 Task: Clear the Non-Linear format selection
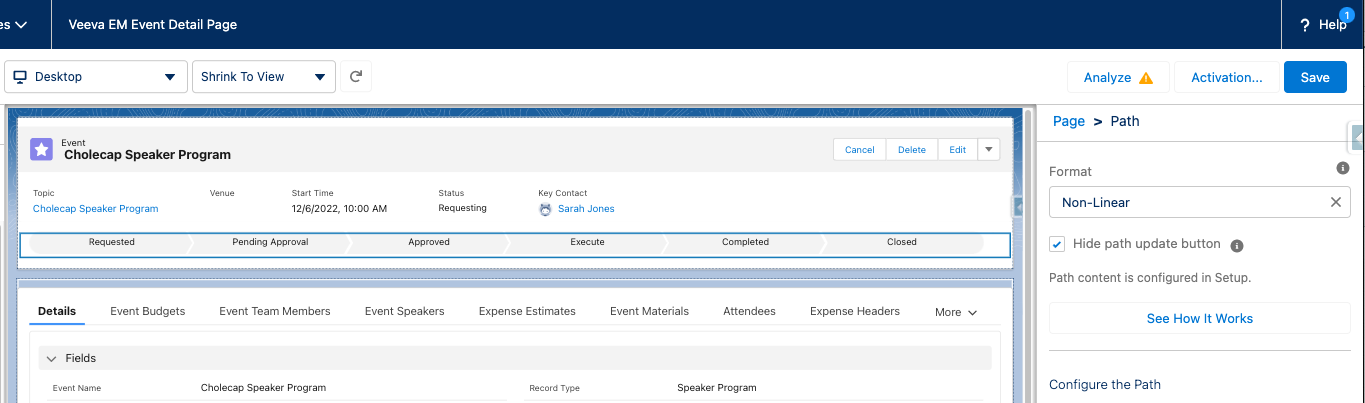coord(1335,202)
